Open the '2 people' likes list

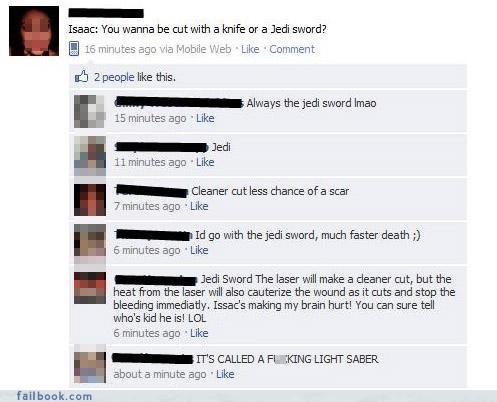click(x=114, y=77)
